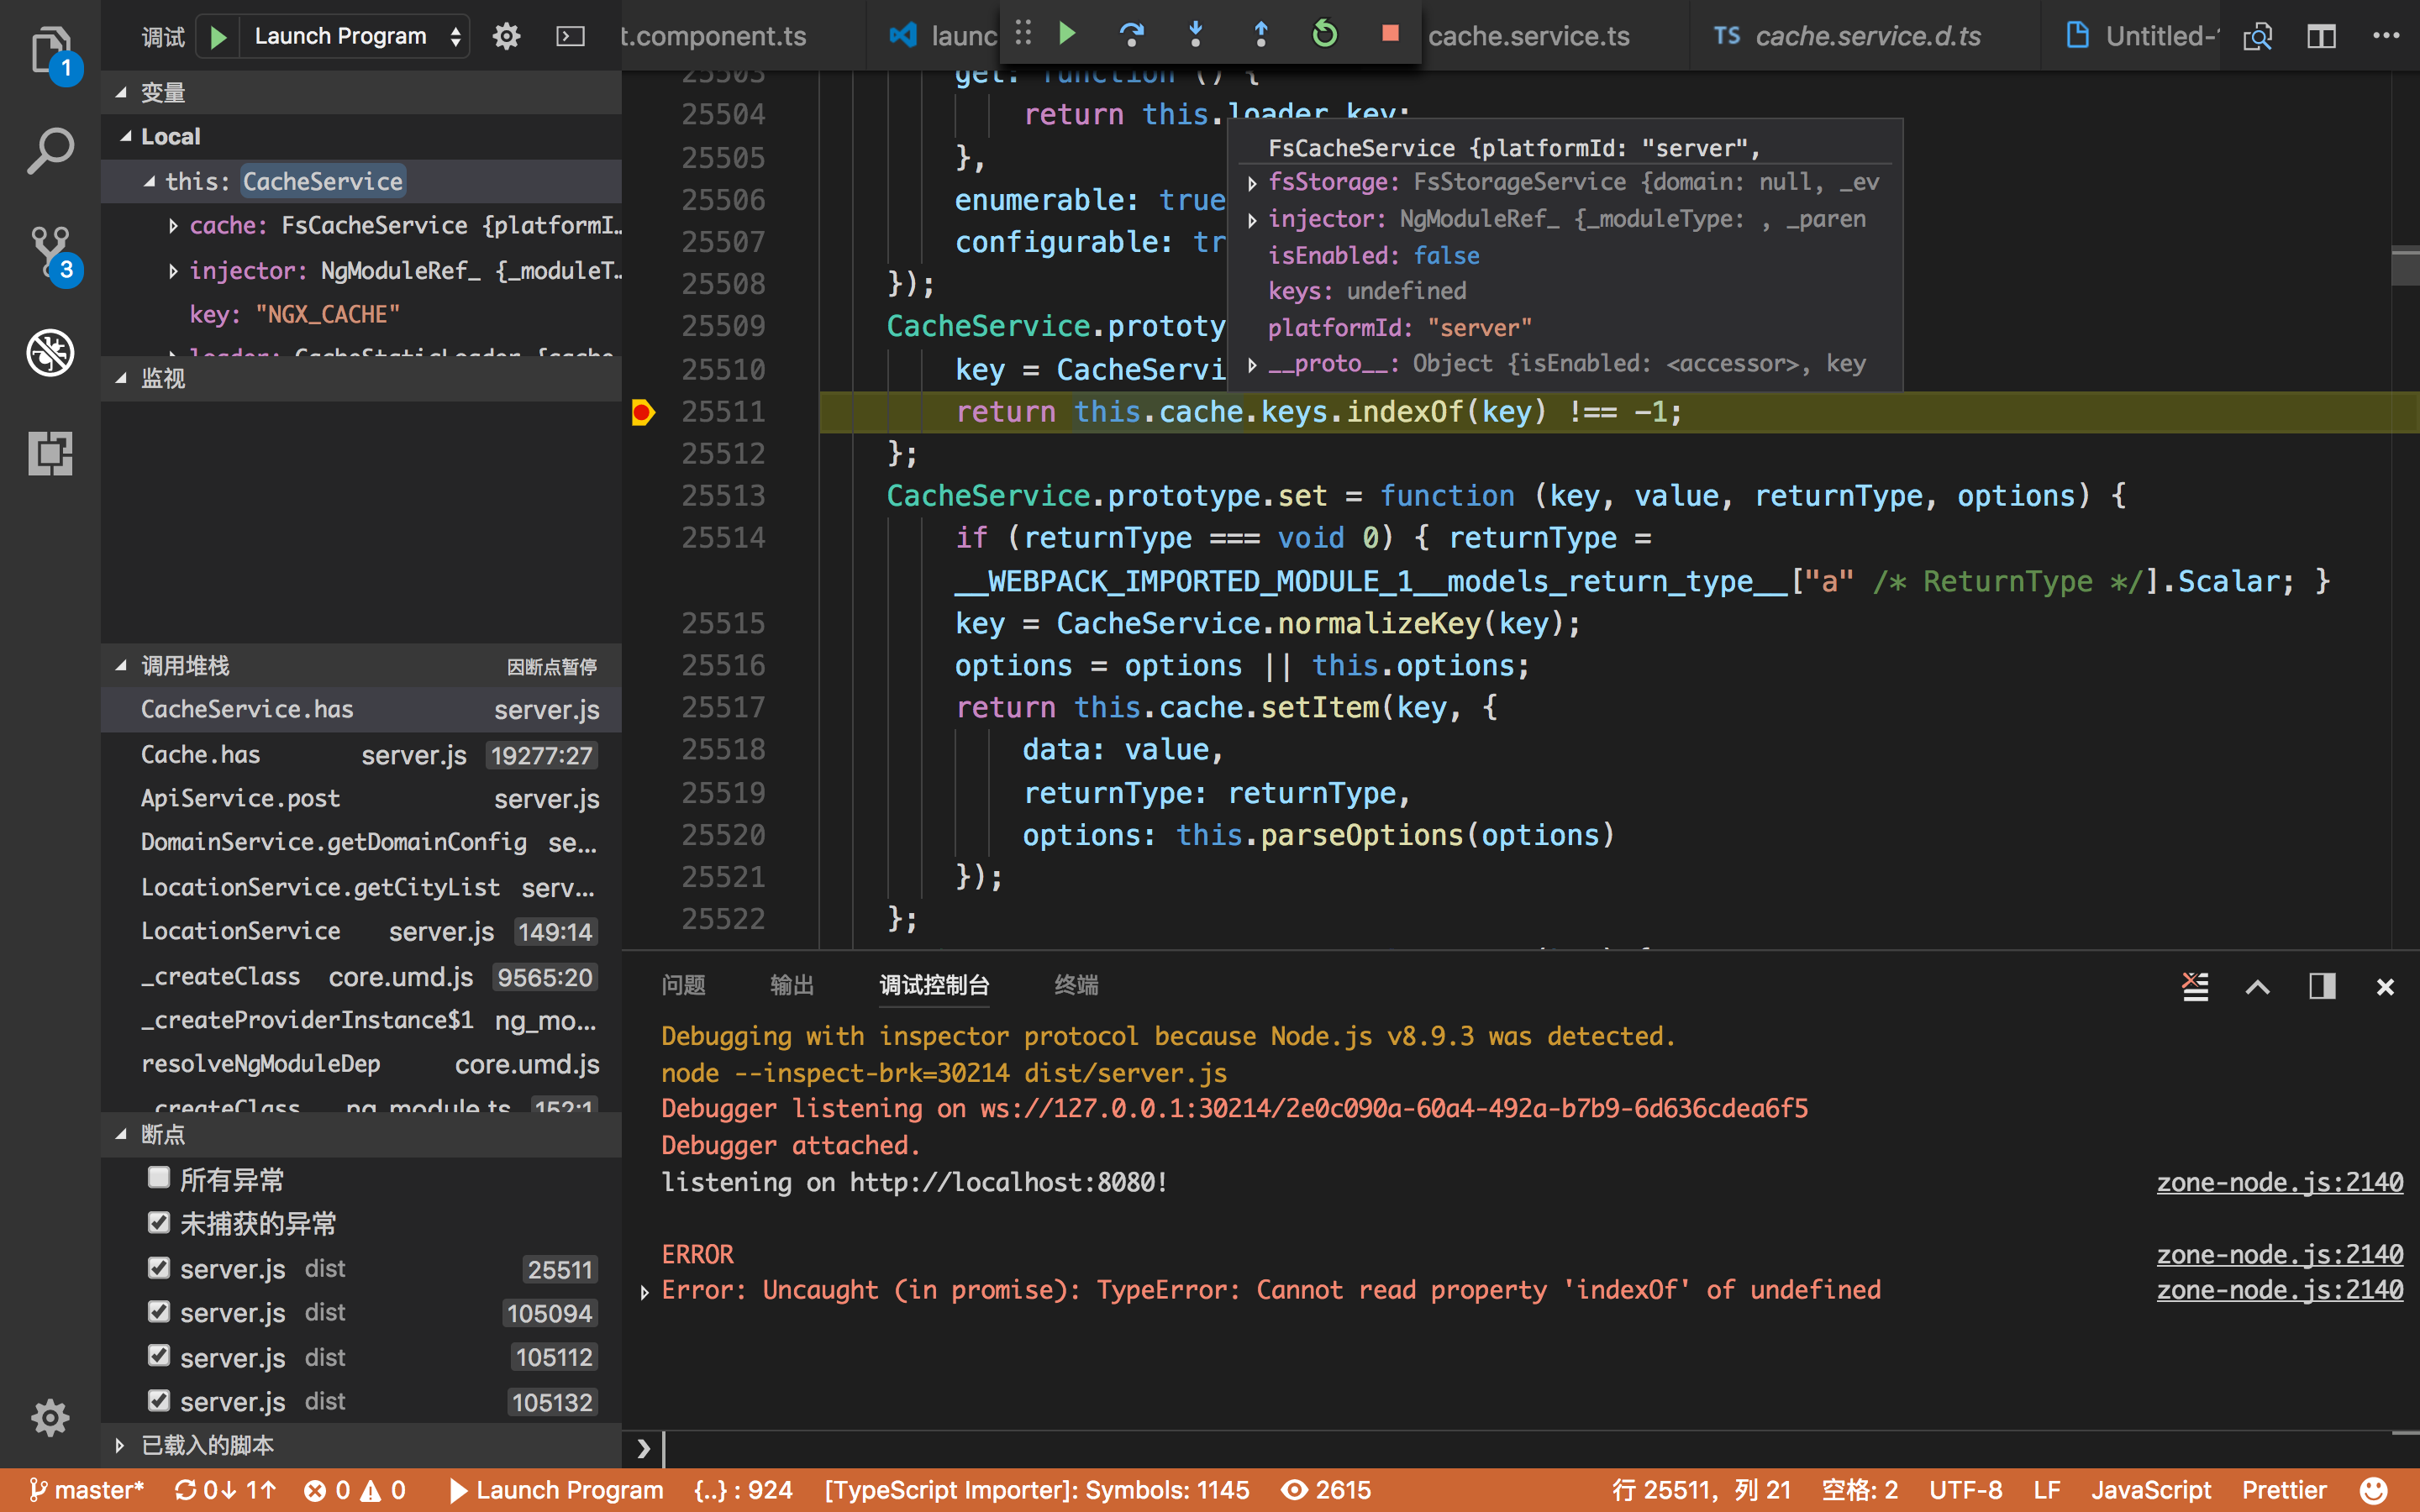Open changes icon in editor title
This screenshot has width=2420, height=1512.
pyautogui.click(x=2257, y=37)
